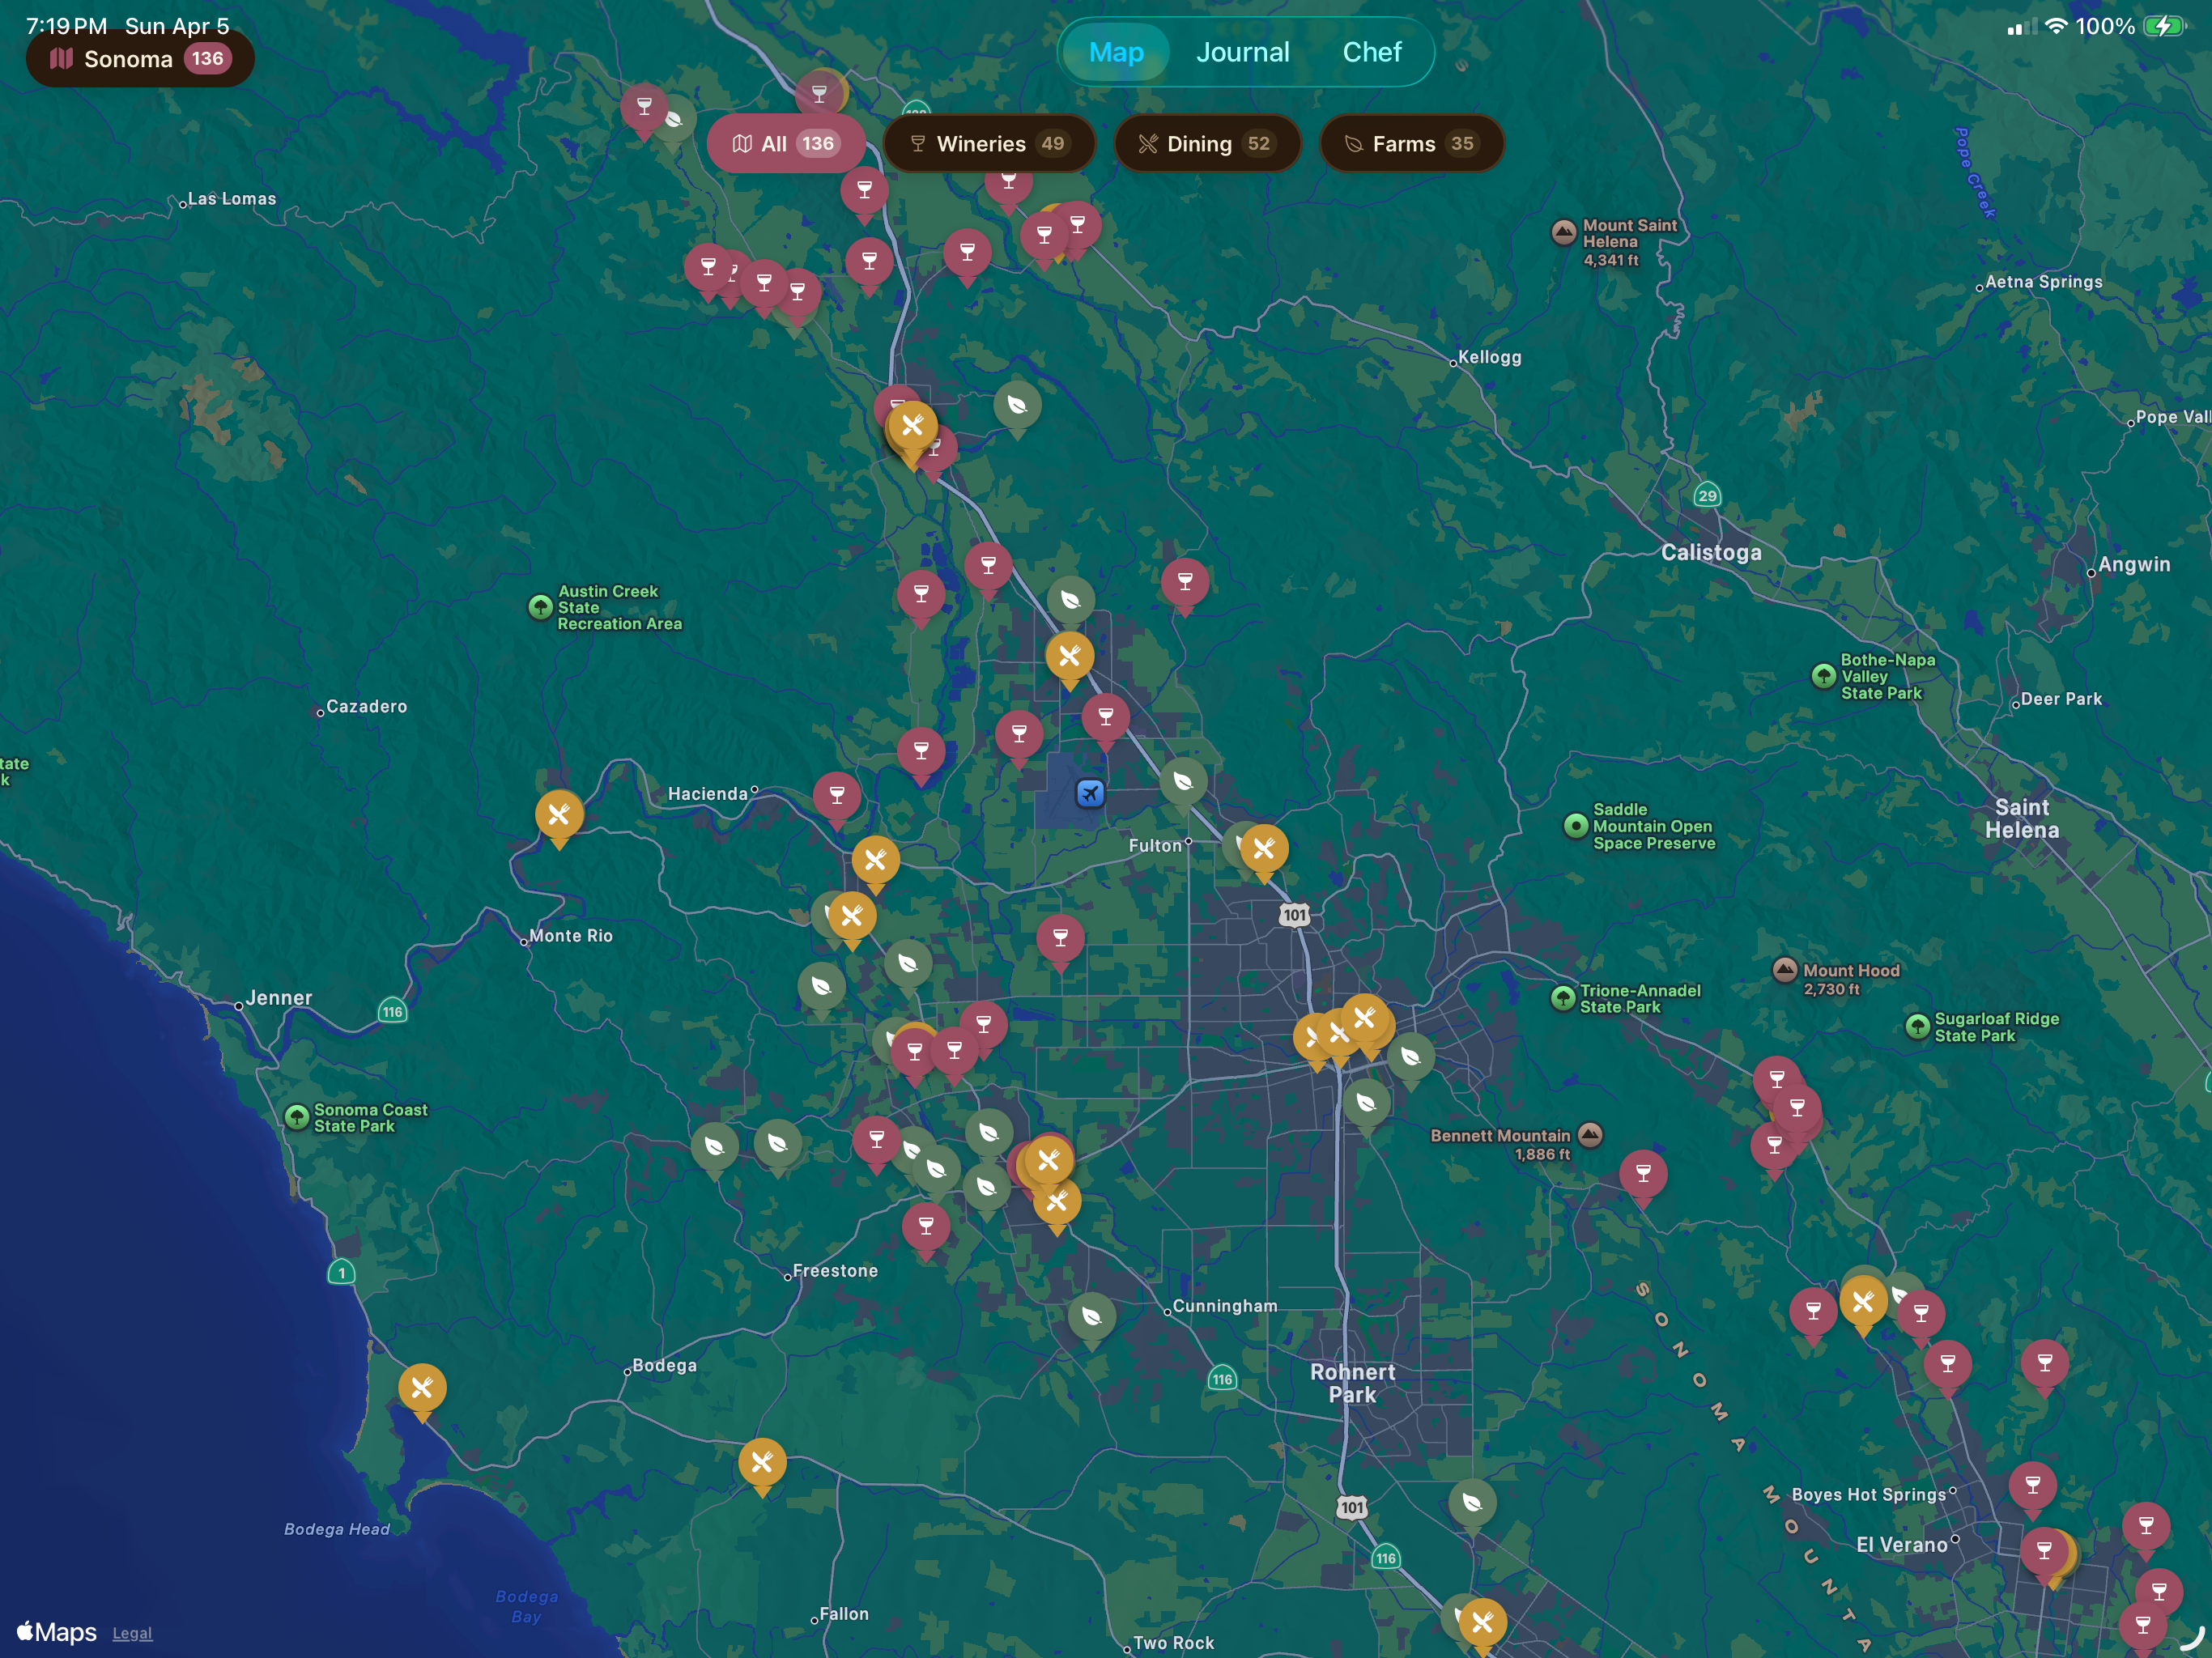Tap the Angwin label
This screenshot has height=1658, width=2212.
(x=2134, y=564)
